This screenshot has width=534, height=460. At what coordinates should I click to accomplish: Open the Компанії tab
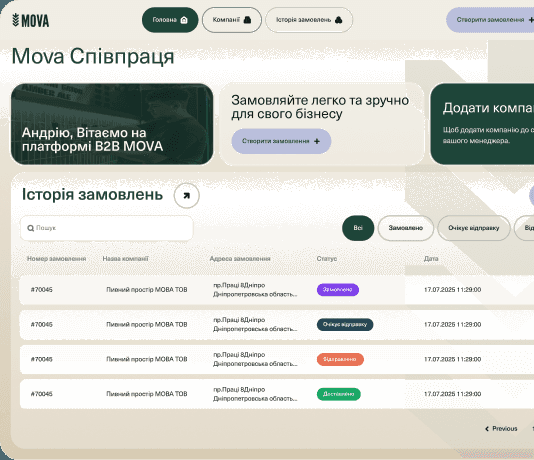pos(232,20)
